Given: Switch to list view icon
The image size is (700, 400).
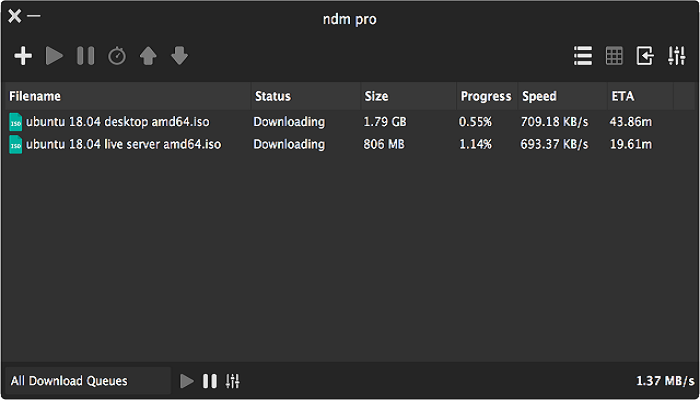Looking at the screenshot, I should (583, 56).
